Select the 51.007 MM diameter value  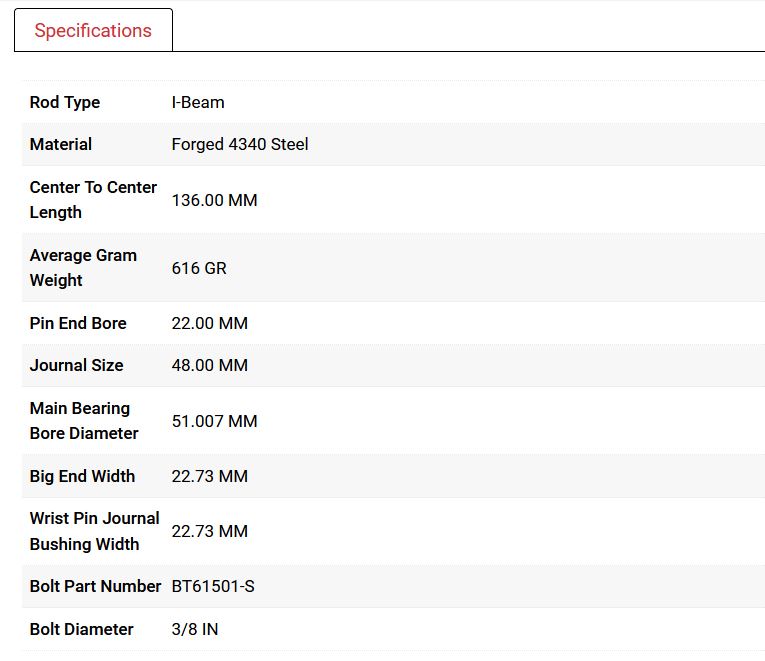click(215, 421)
